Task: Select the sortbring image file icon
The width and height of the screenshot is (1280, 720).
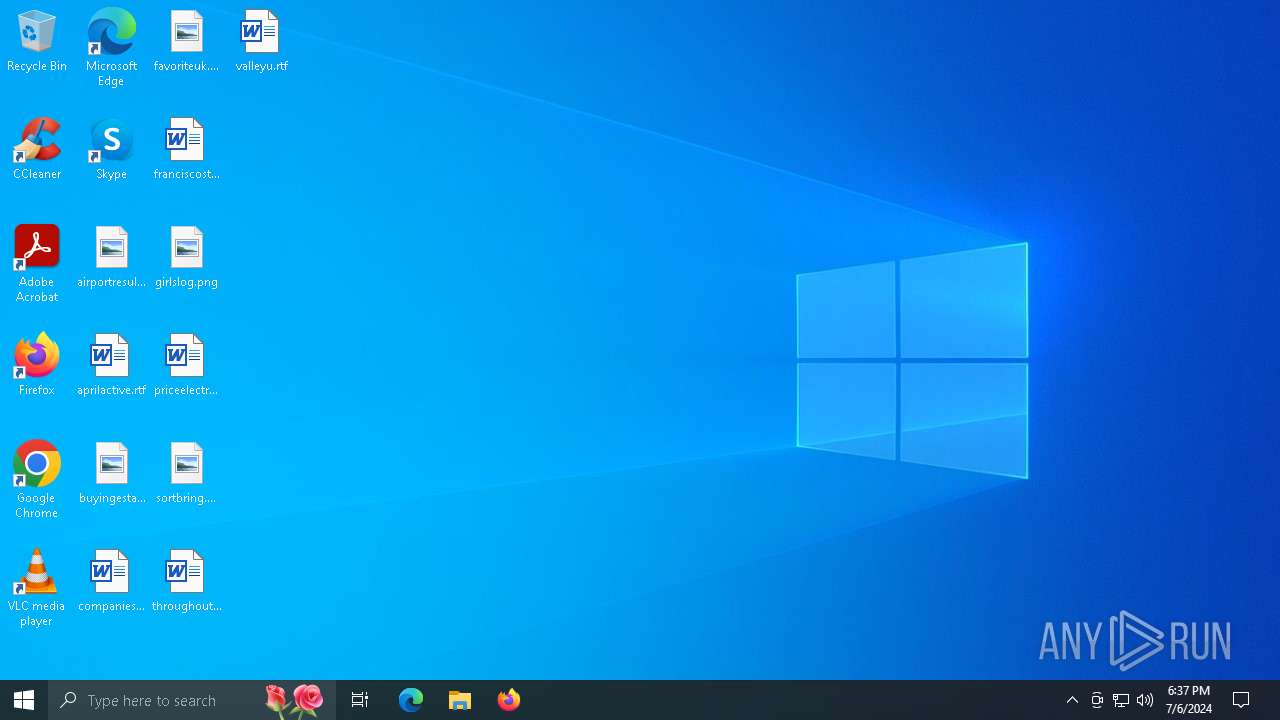Action: (x=186, y=474)
